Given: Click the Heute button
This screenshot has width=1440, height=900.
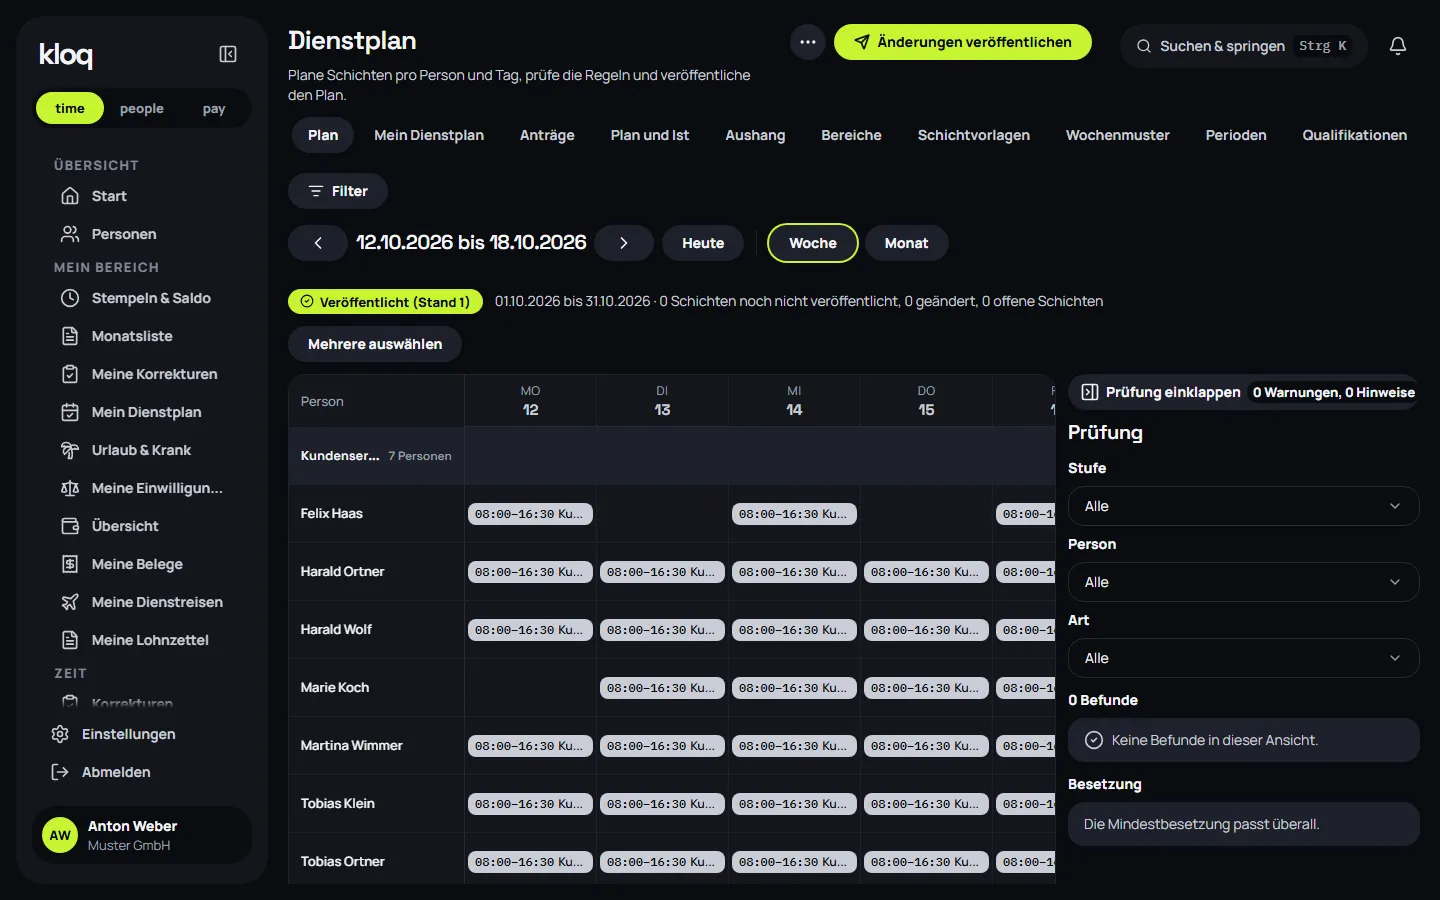Looking at the screenshot, I should pyautogui.click(x=703, y=243).
